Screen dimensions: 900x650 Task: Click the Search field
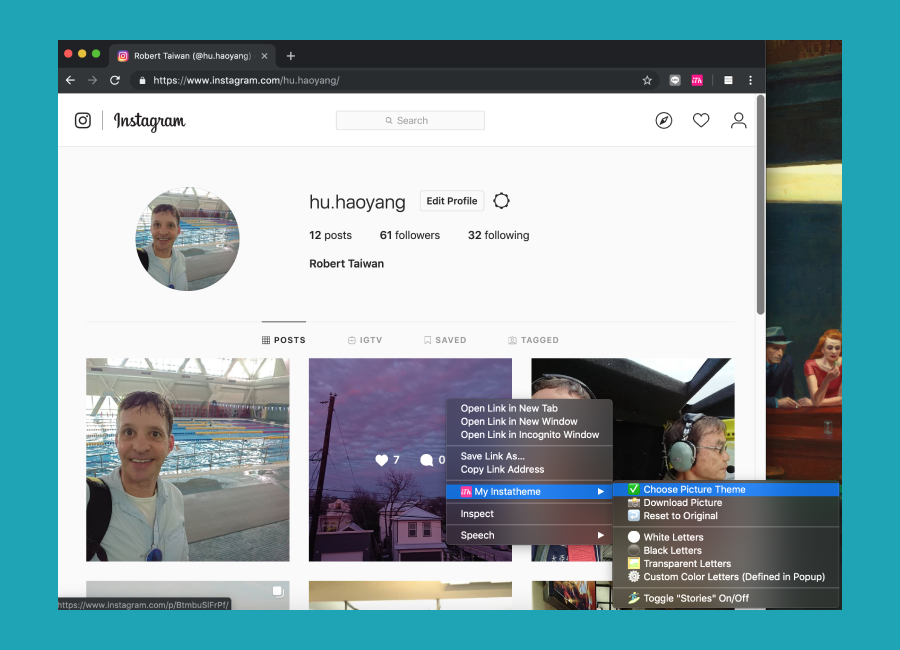(410, 121)
